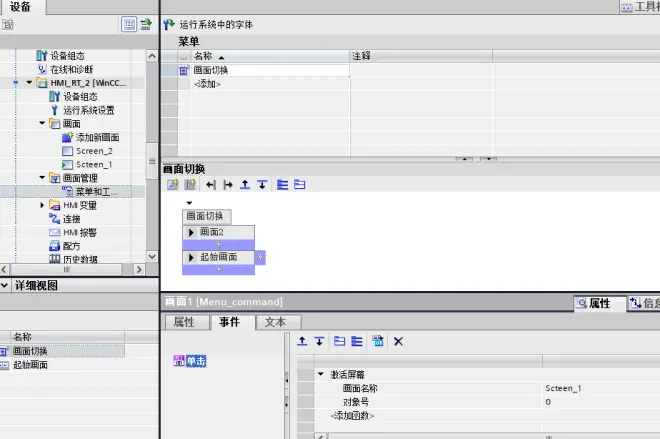Click <添加函数> to add a function

pos(358,414)
